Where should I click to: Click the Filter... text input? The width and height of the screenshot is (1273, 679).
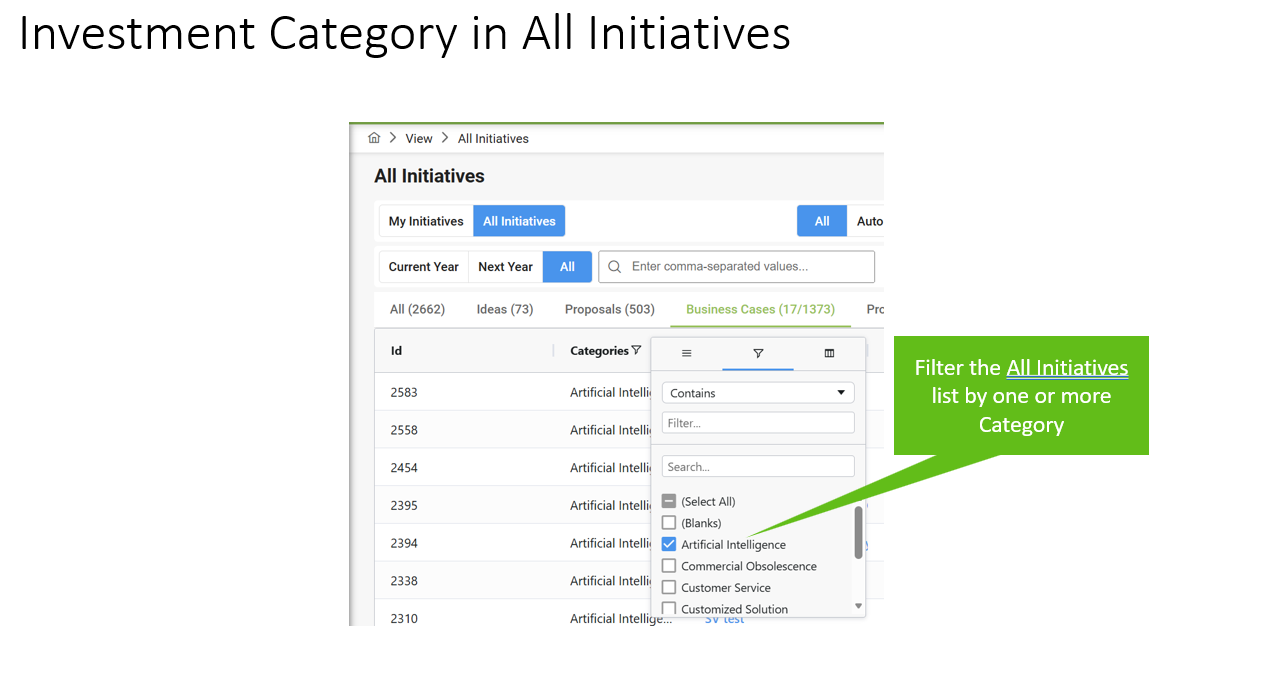click(758, 423)
